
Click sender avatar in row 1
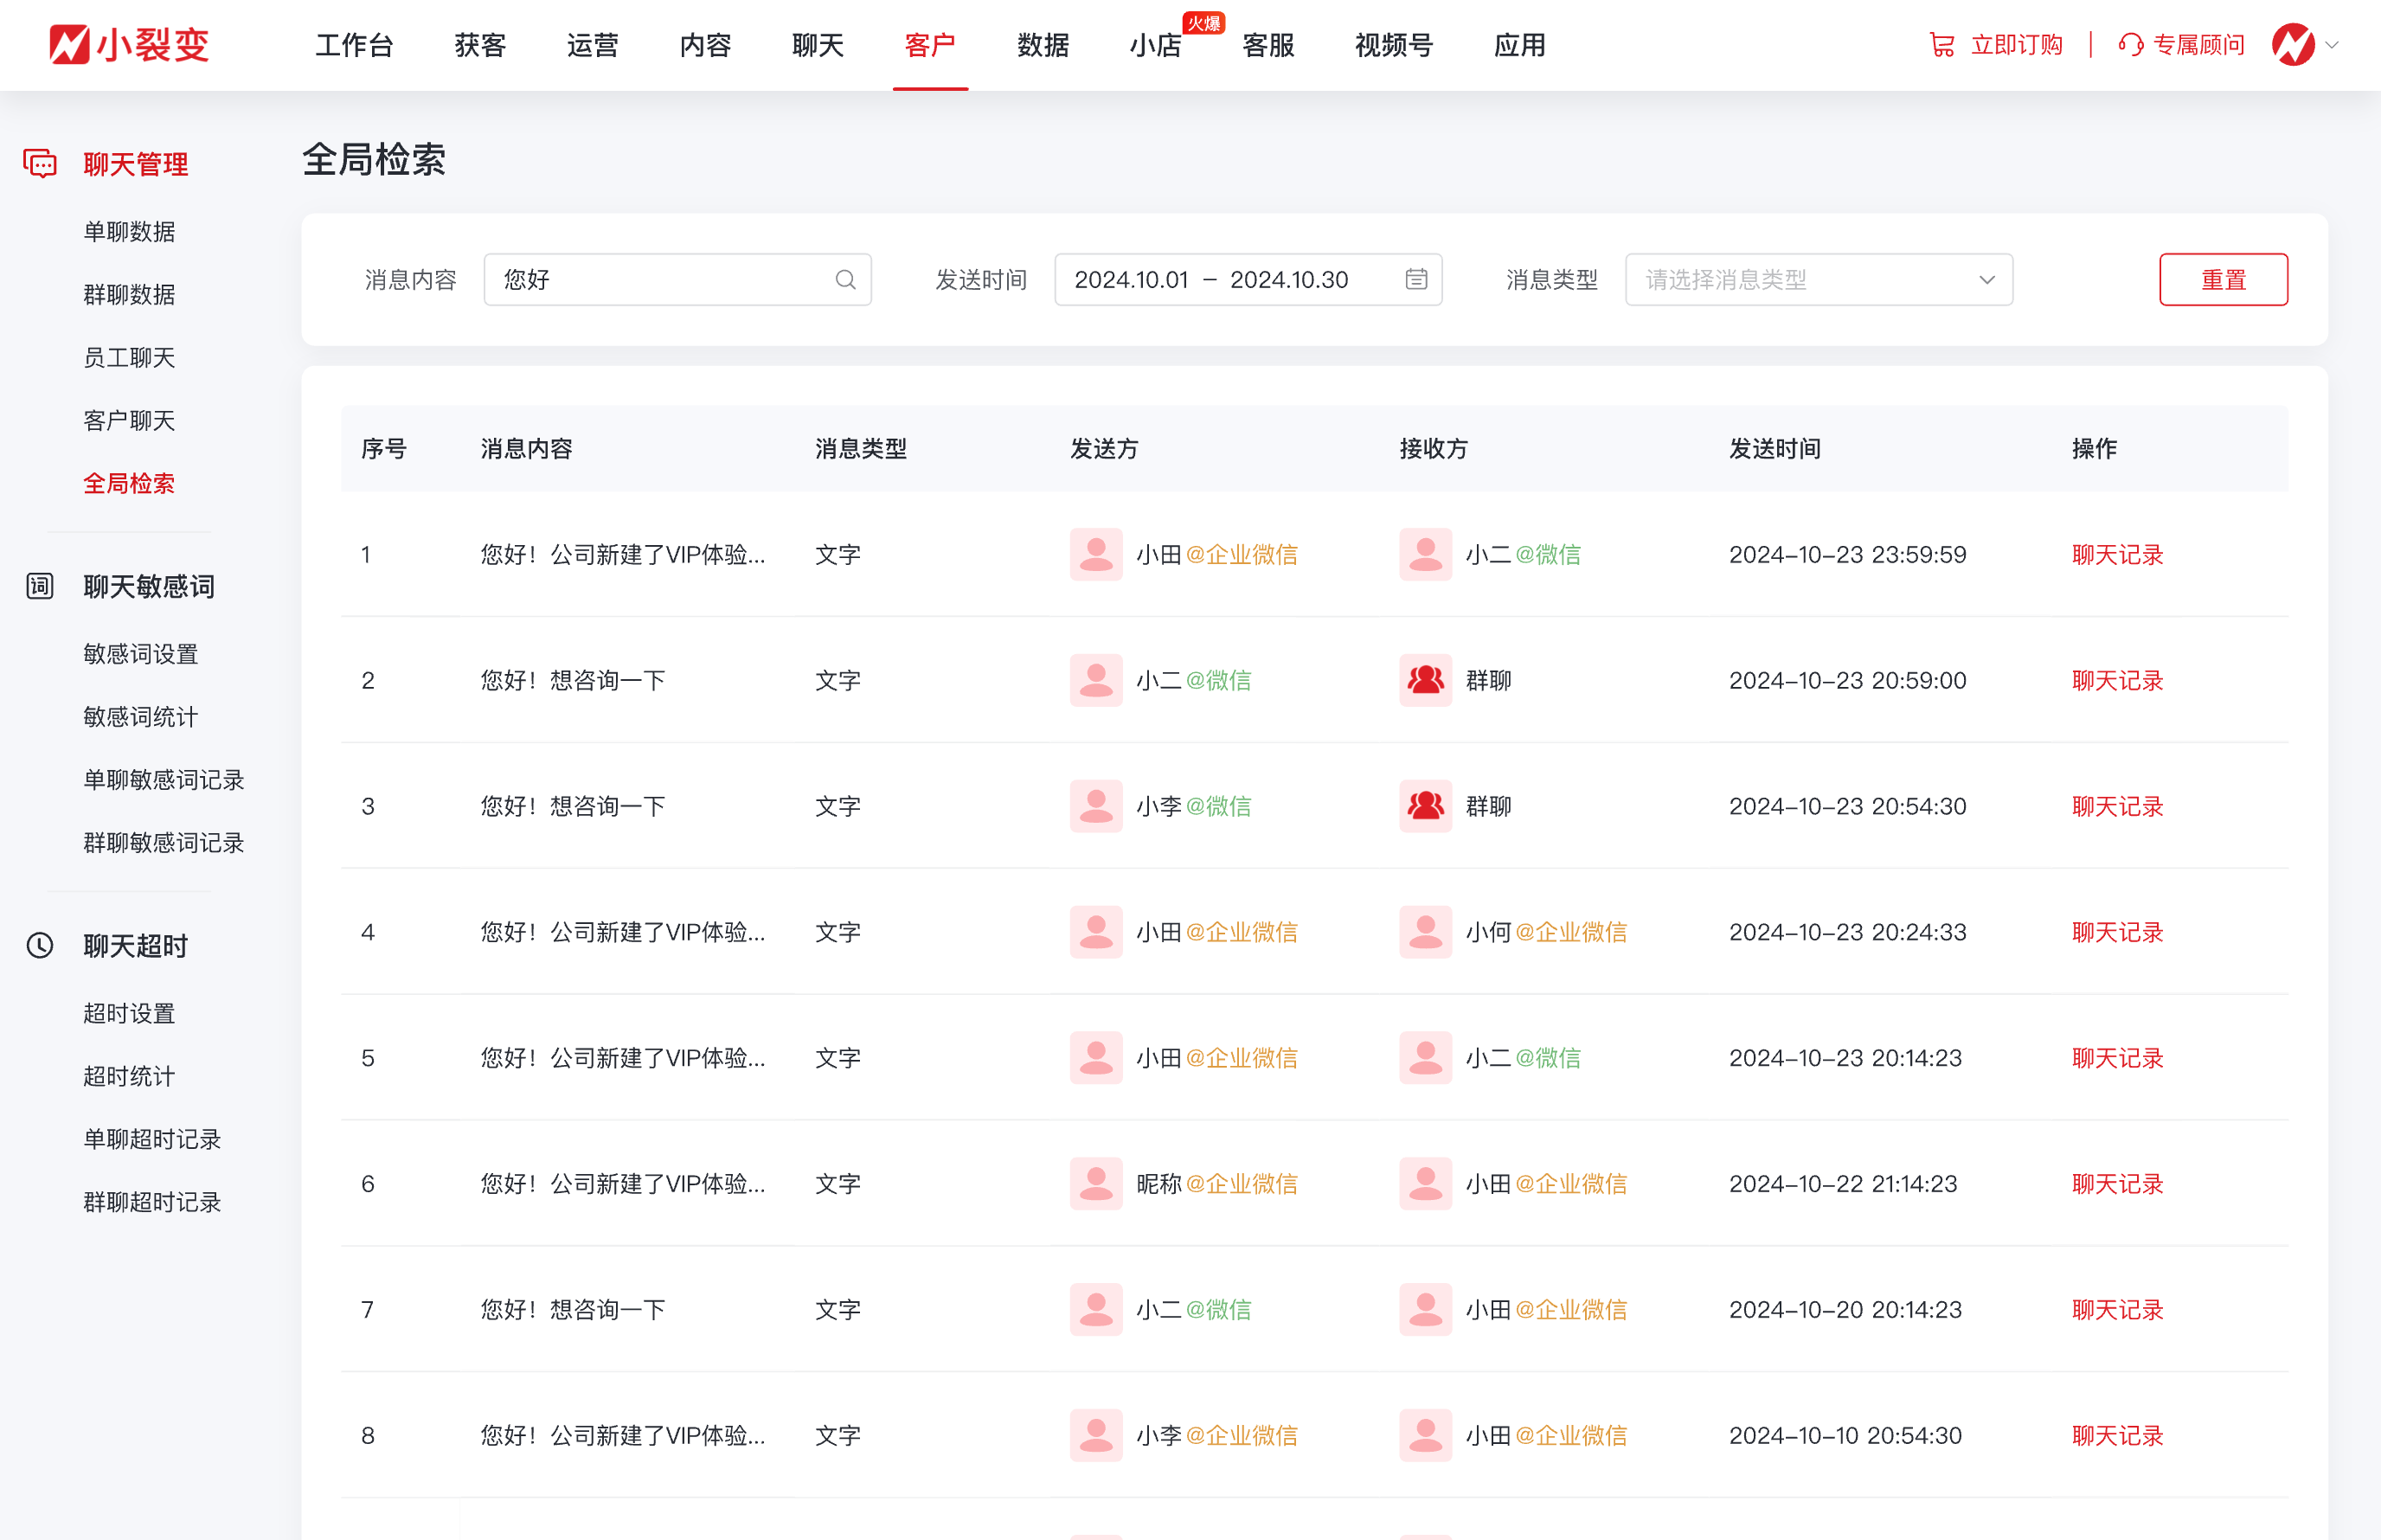point(1096,554)
